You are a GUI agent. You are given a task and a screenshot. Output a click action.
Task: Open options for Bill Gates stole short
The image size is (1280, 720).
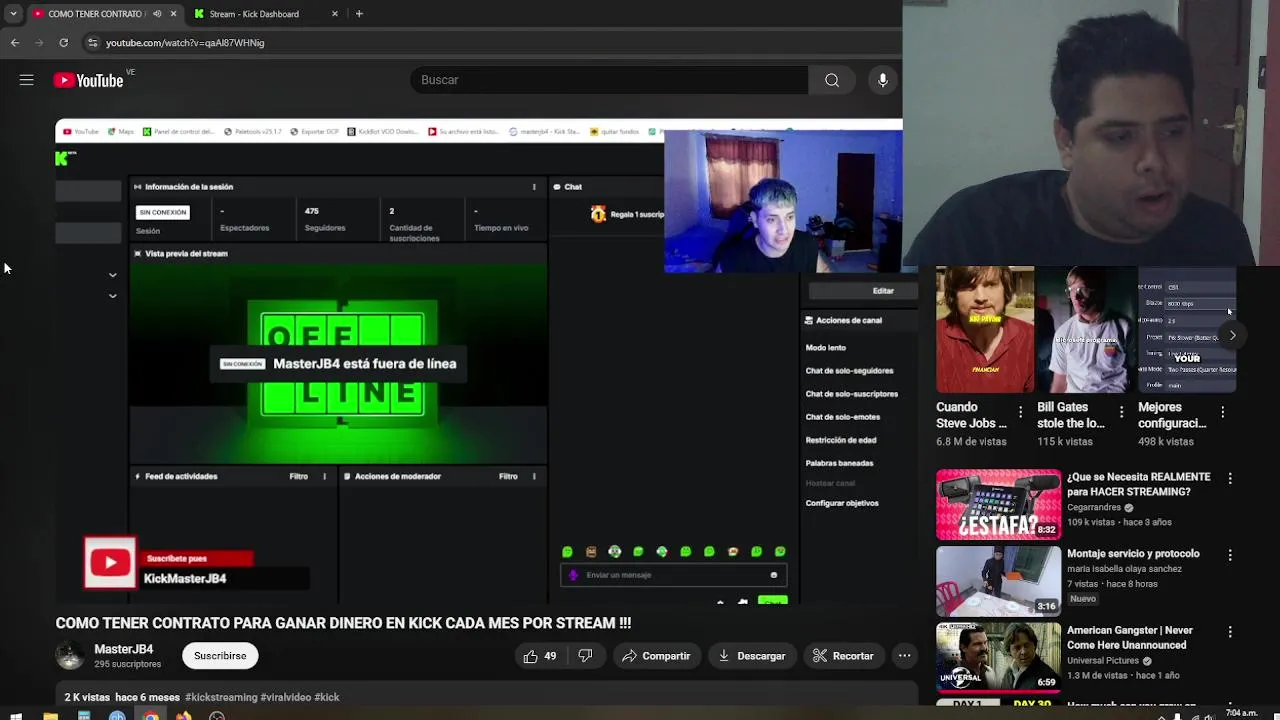tap(1121, 412)
